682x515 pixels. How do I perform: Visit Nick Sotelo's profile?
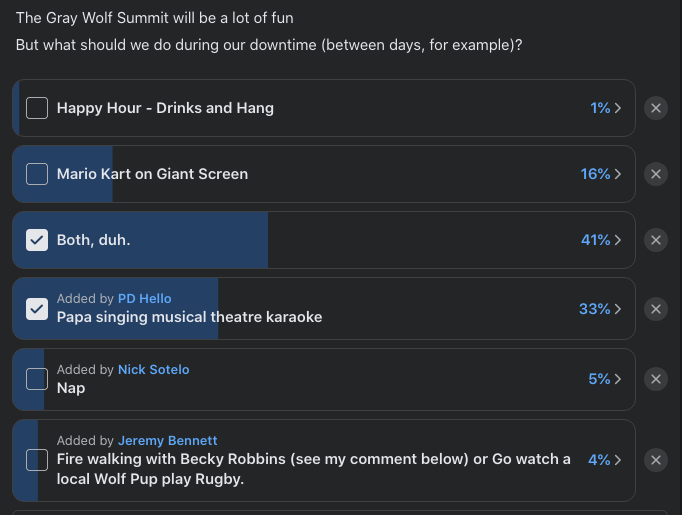pyautogui.click(x=154, y=369)
